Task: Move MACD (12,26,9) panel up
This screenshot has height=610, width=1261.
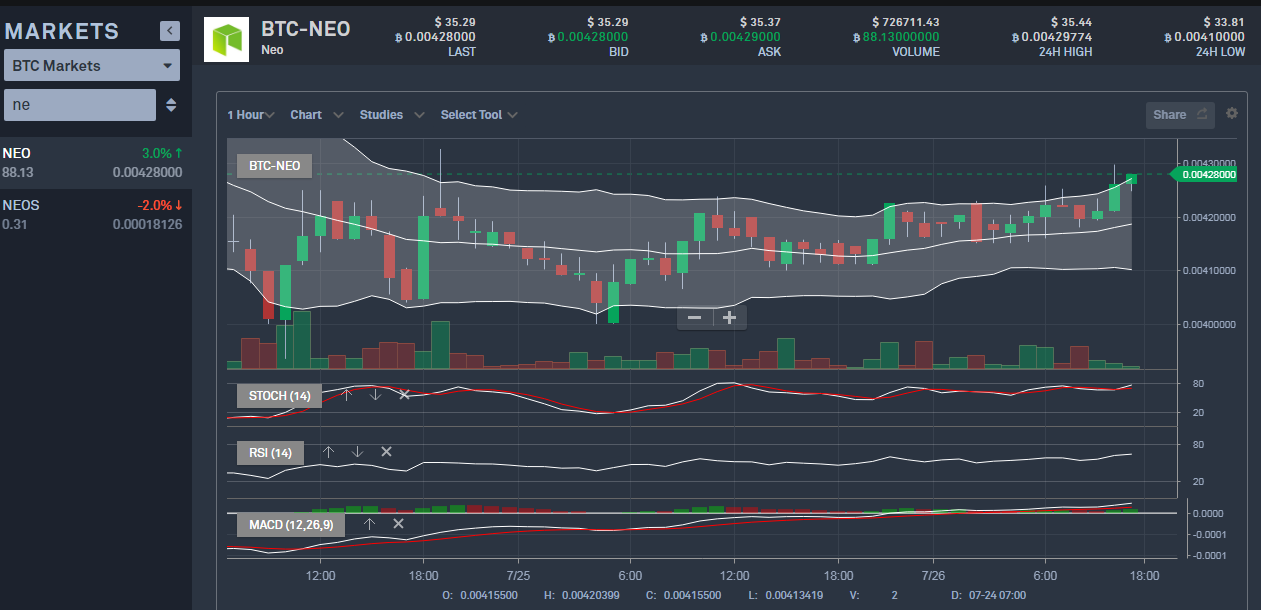Action: (x=369, y=524)
